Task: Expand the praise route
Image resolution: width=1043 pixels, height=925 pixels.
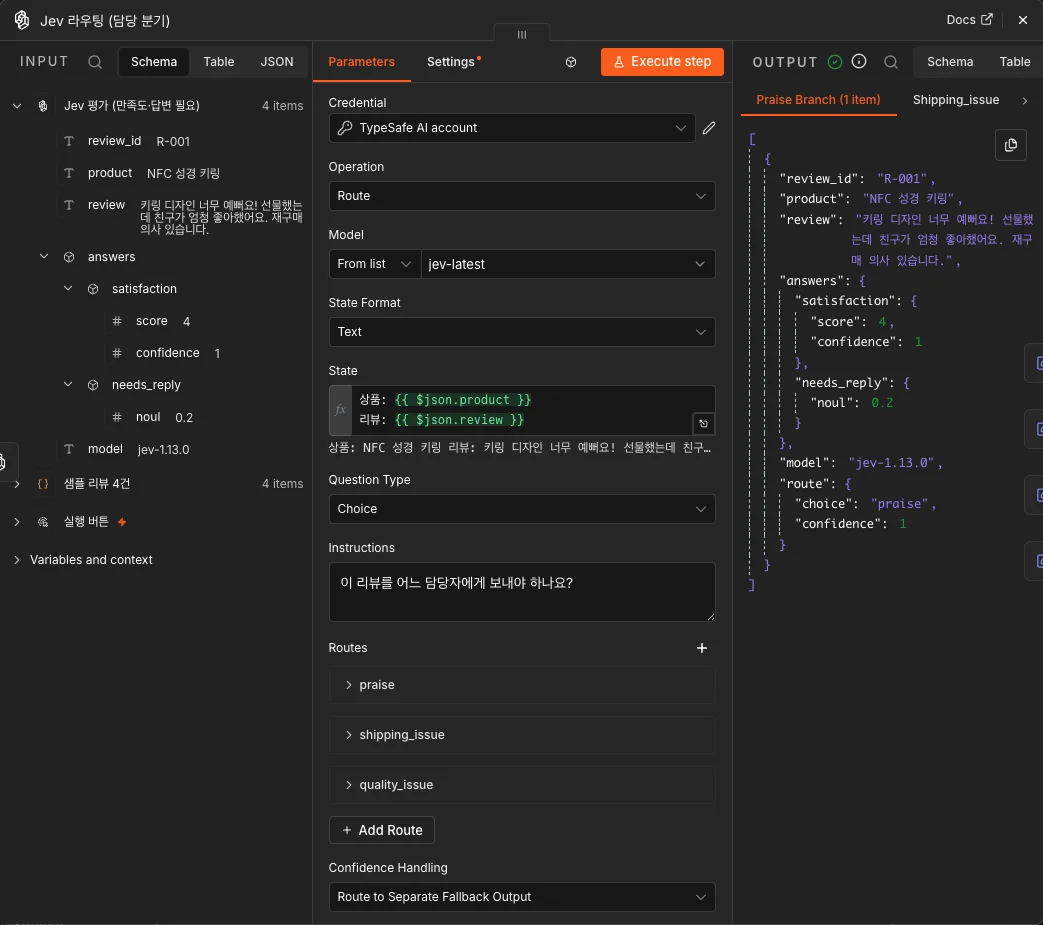Action: pyautogui.click(x=522, y=685)
